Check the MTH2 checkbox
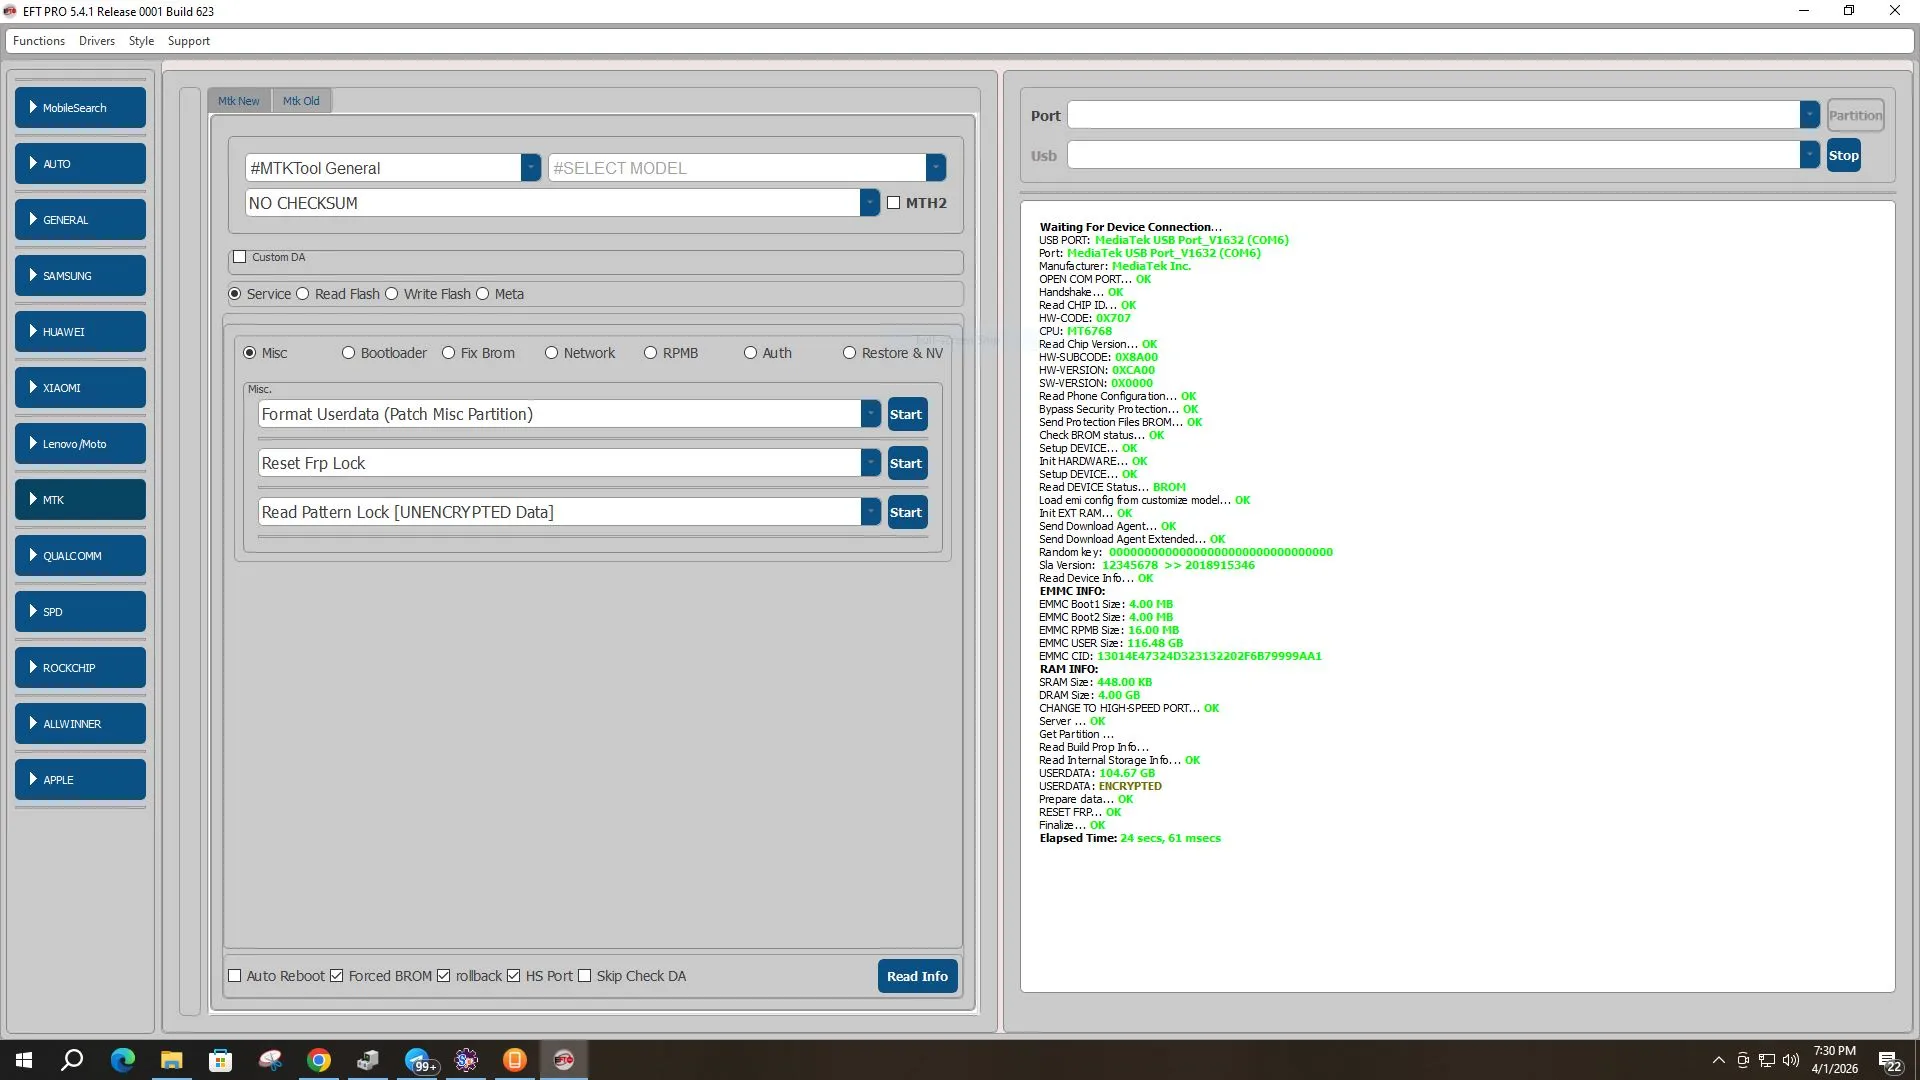Image resolution: width=1920 pixels, height=1080 pixels. [894, 203]
